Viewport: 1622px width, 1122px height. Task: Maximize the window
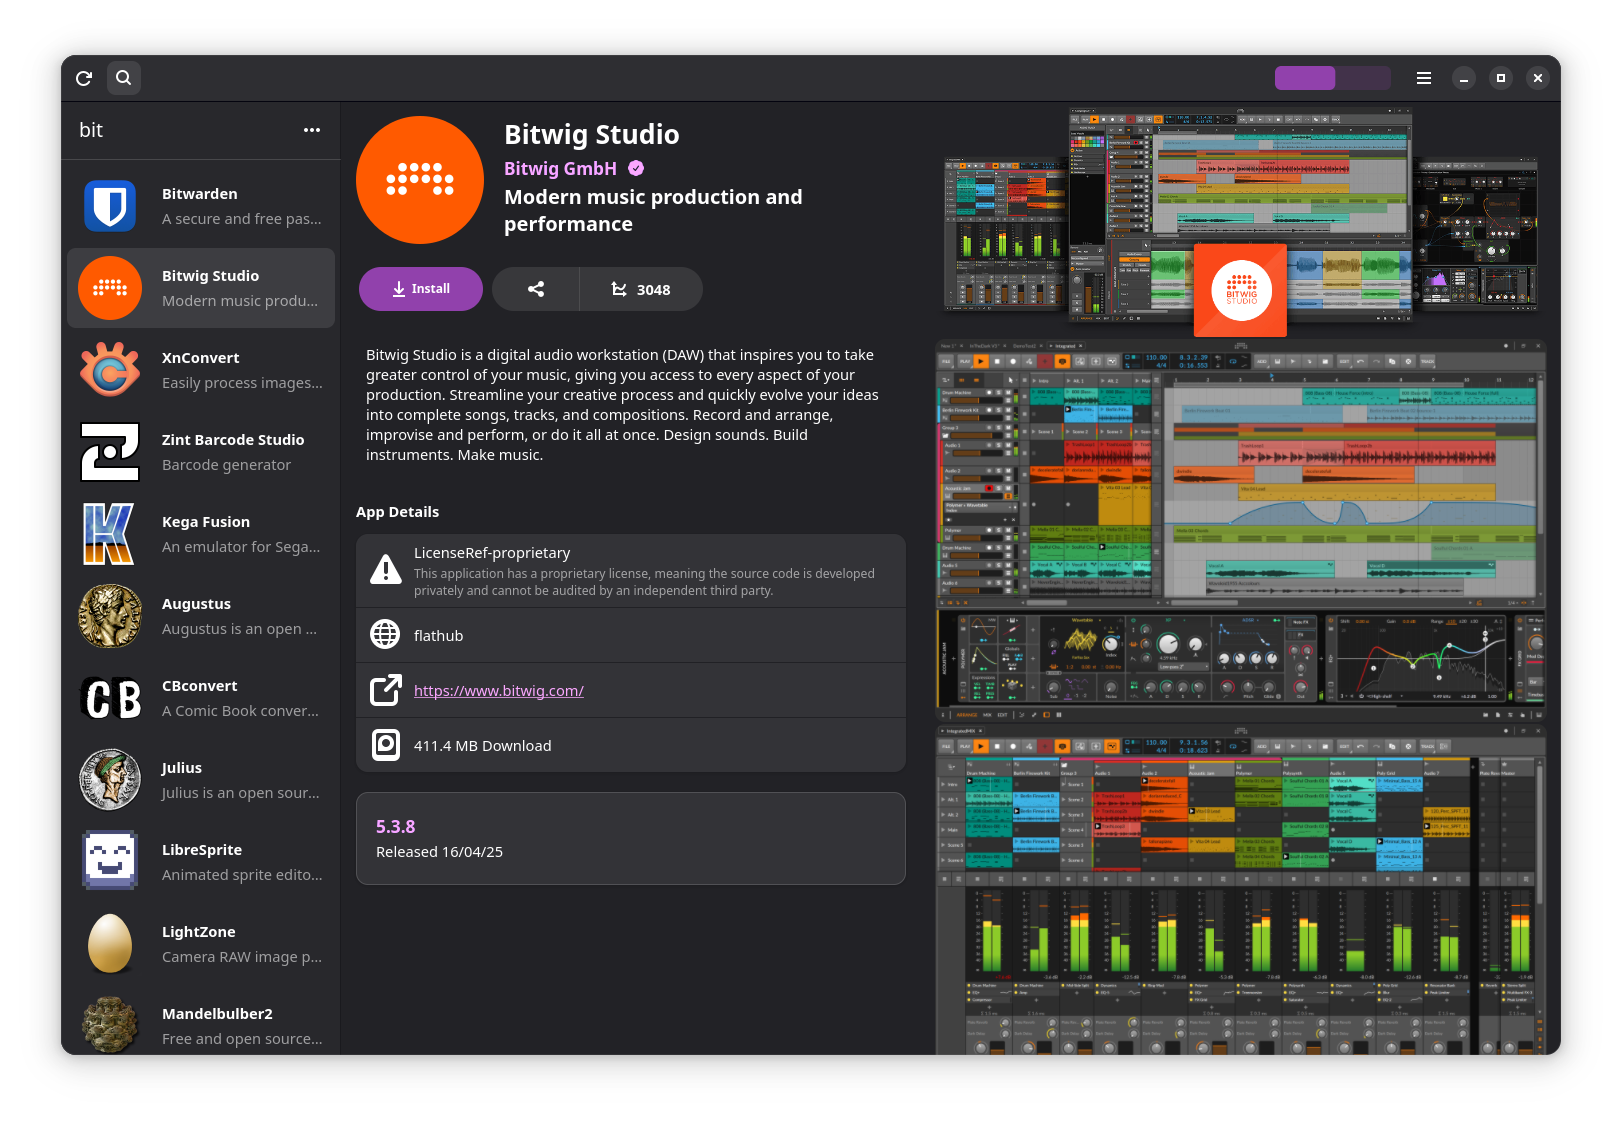(x=1500, y=78)
